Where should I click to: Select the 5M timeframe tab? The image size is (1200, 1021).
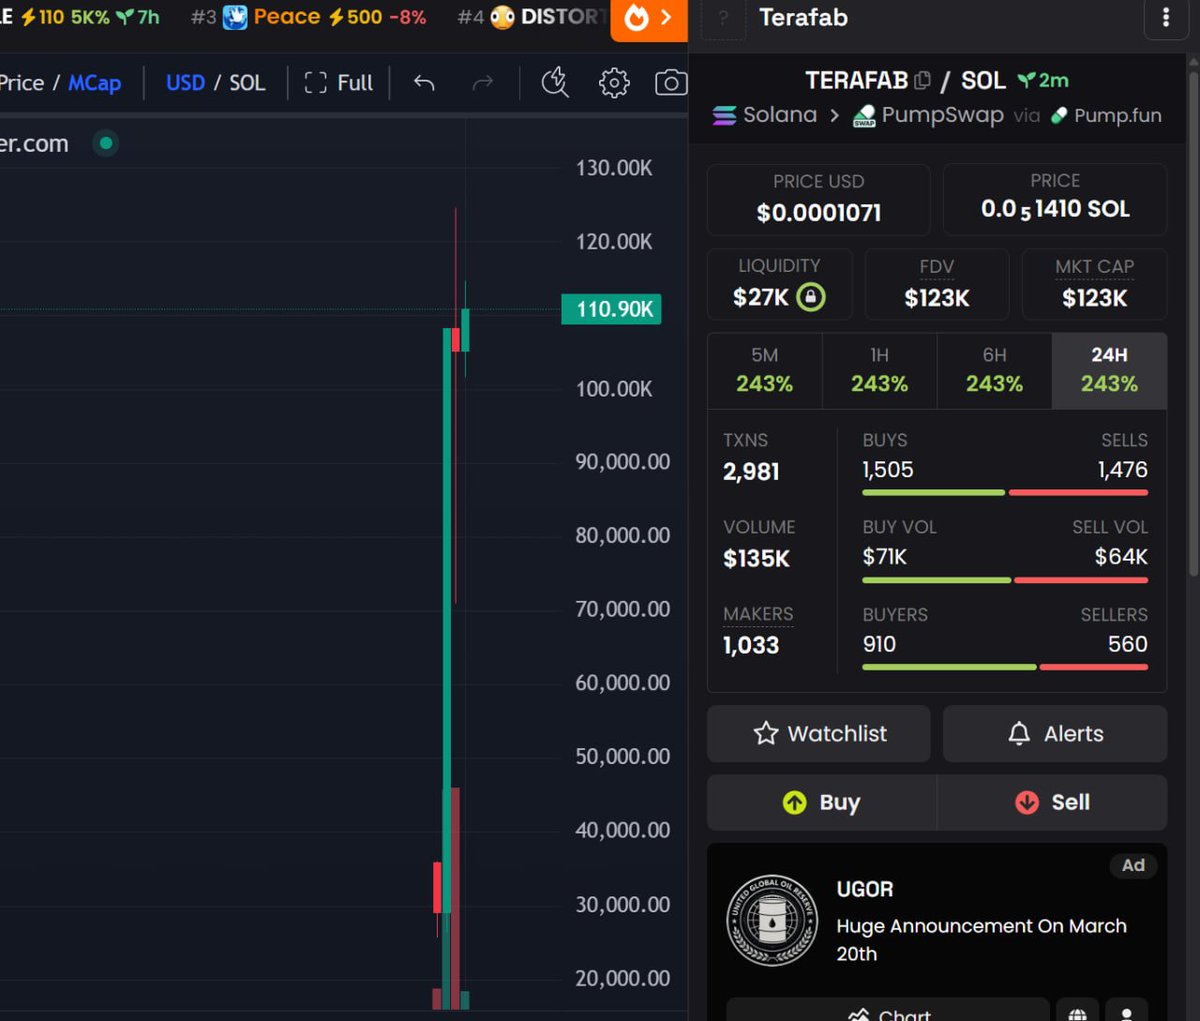(765, 371)
